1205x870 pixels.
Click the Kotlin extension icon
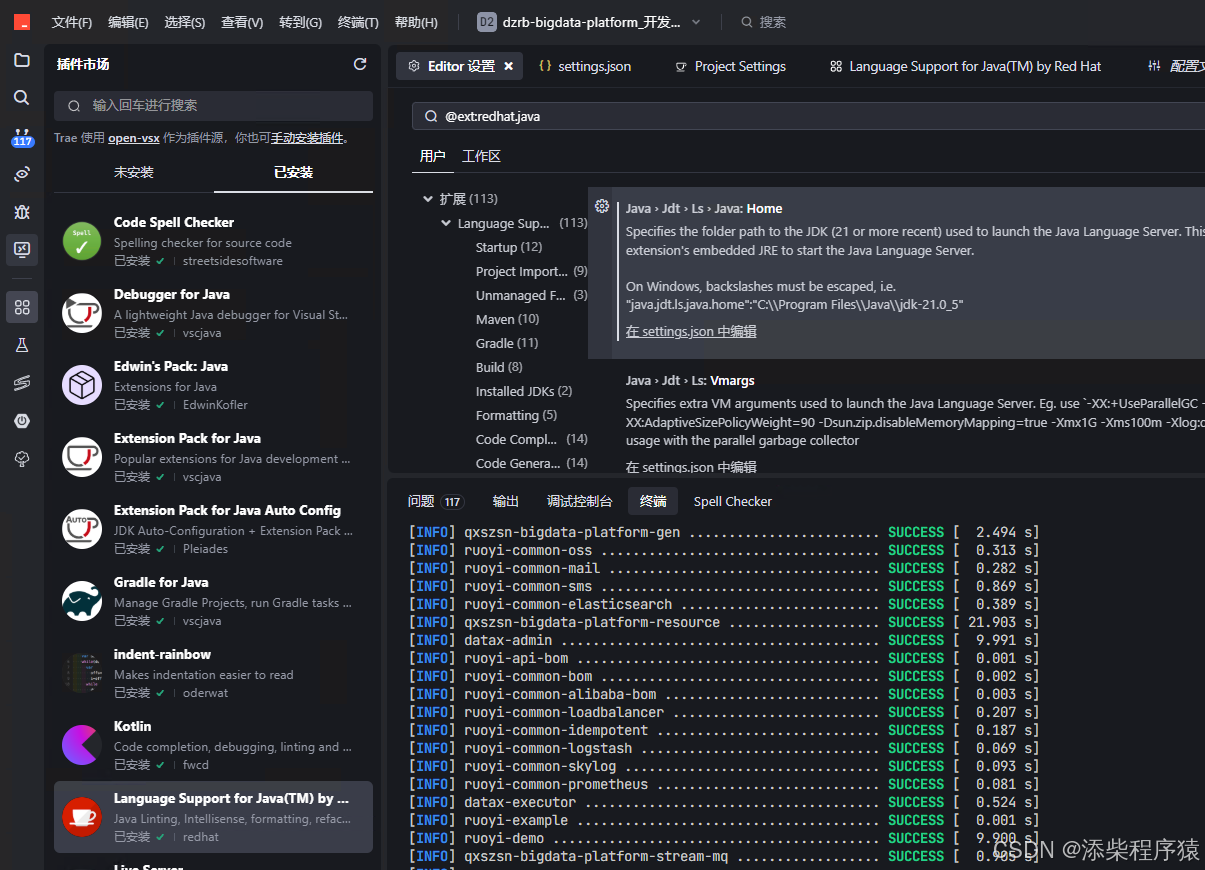click(82, 745)
